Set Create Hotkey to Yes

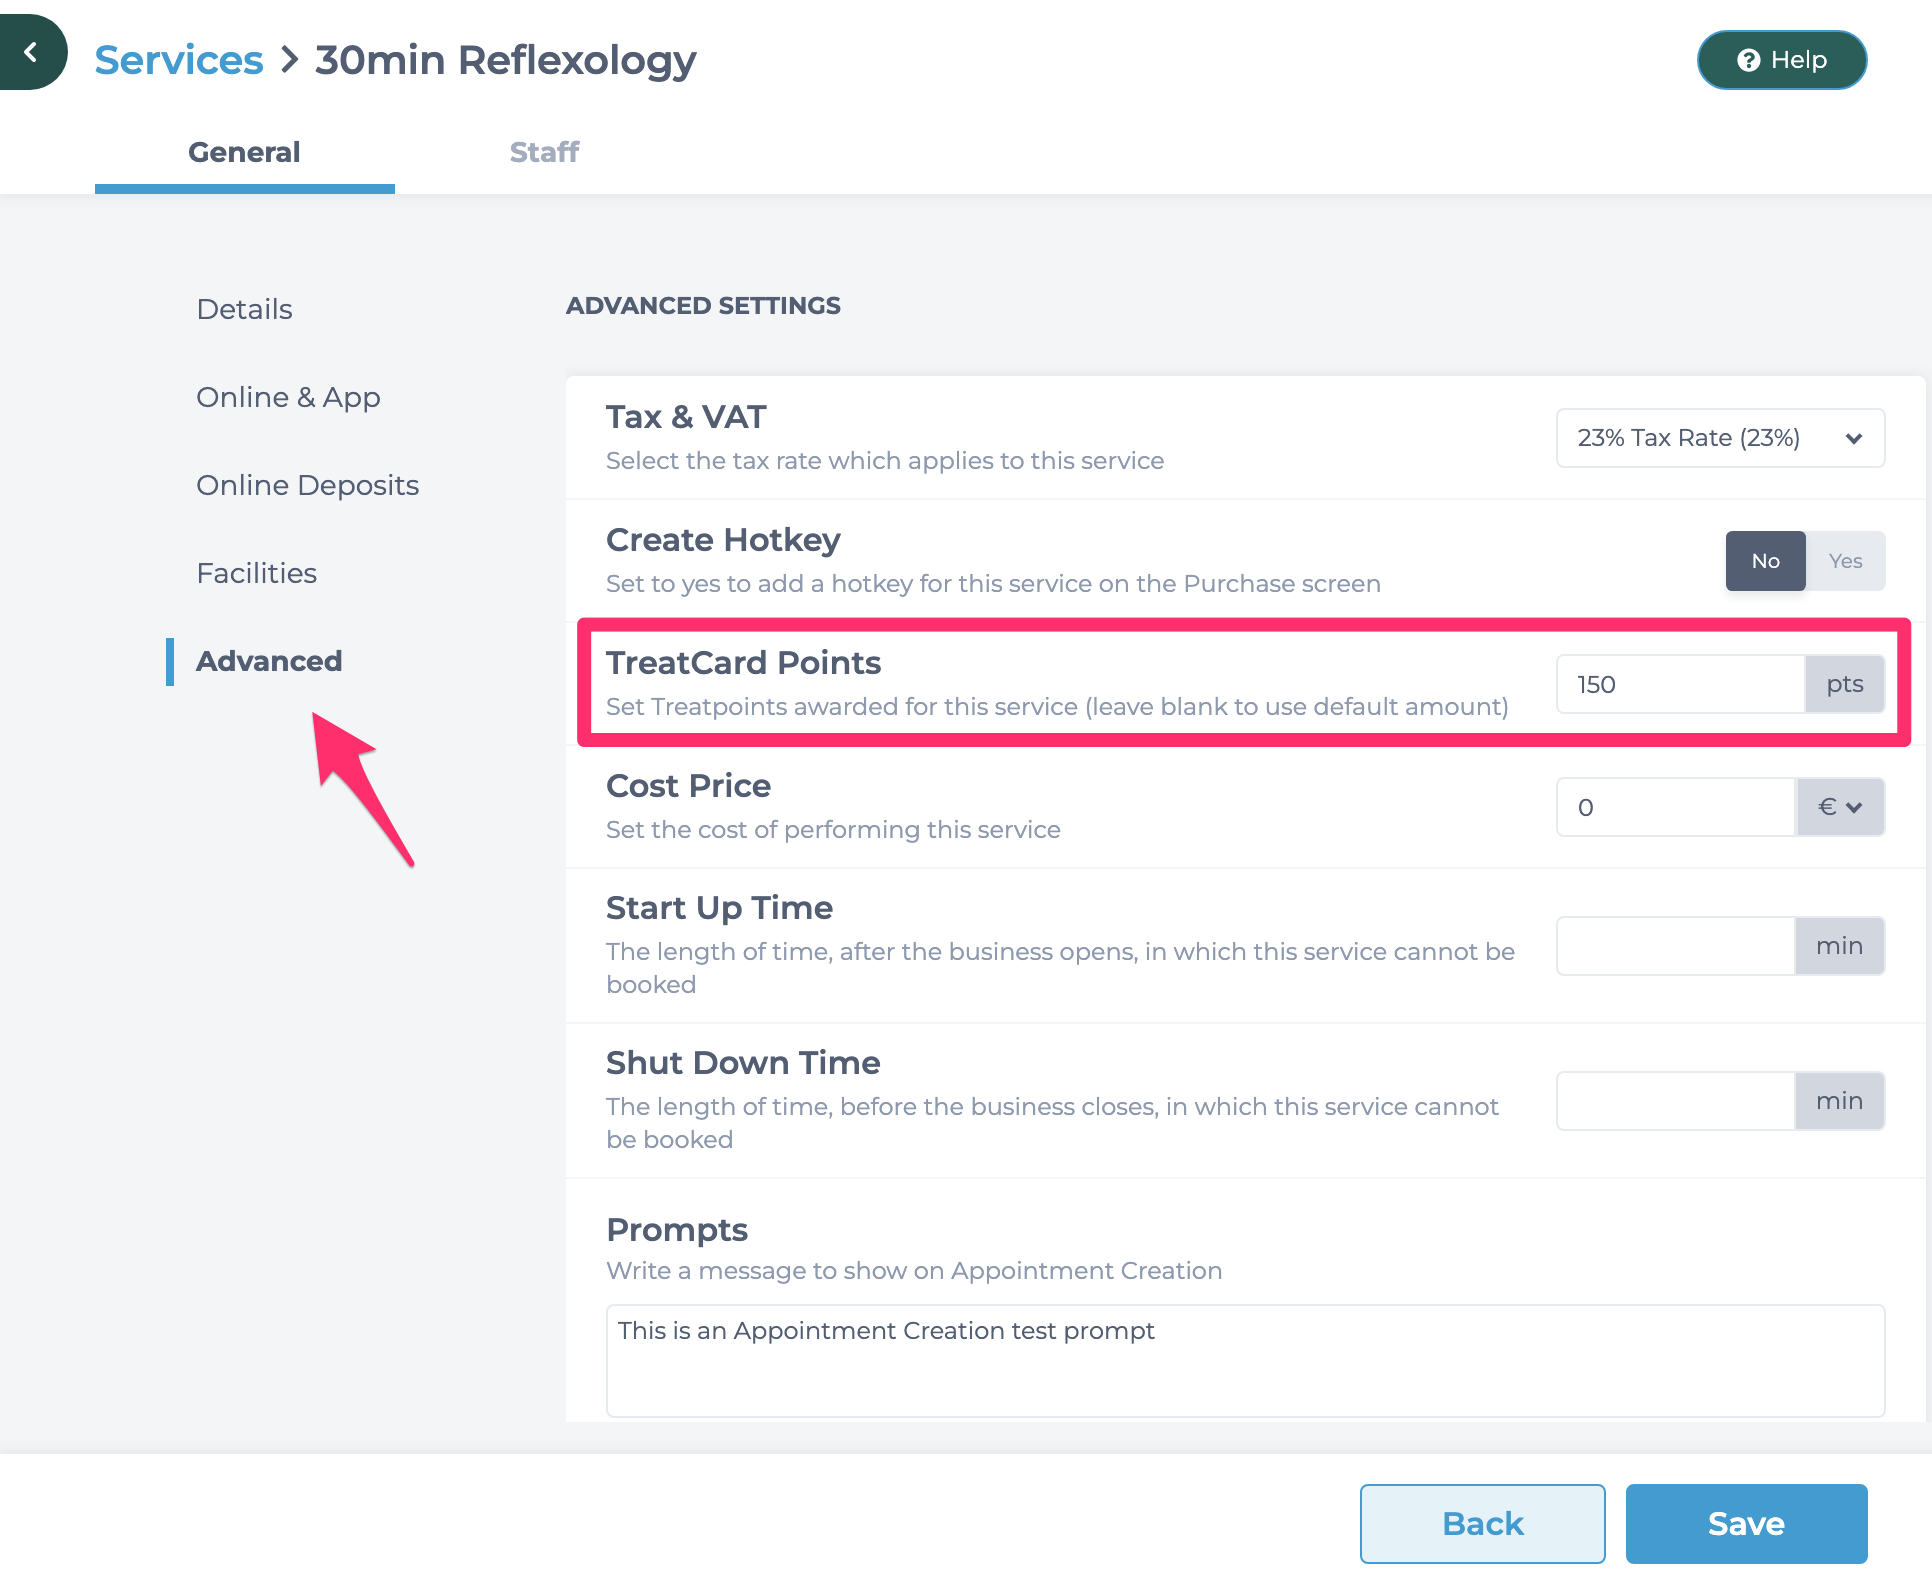pos(1845,561)
